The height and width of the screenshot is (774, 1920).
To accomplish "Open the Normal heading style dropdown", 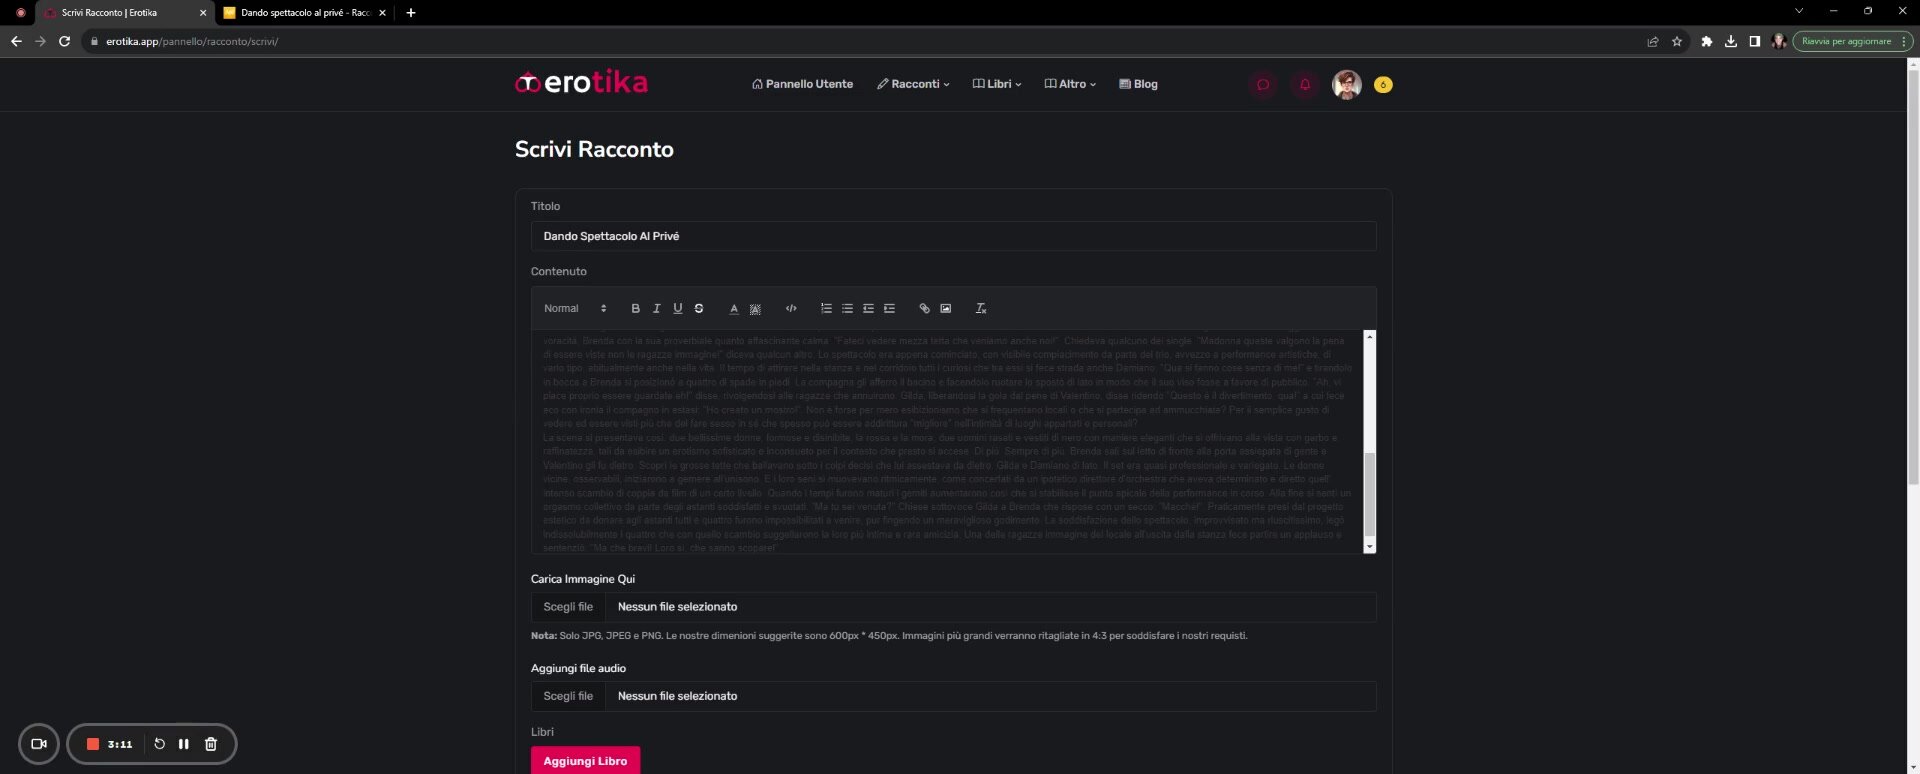I will [x=575, y=309].
